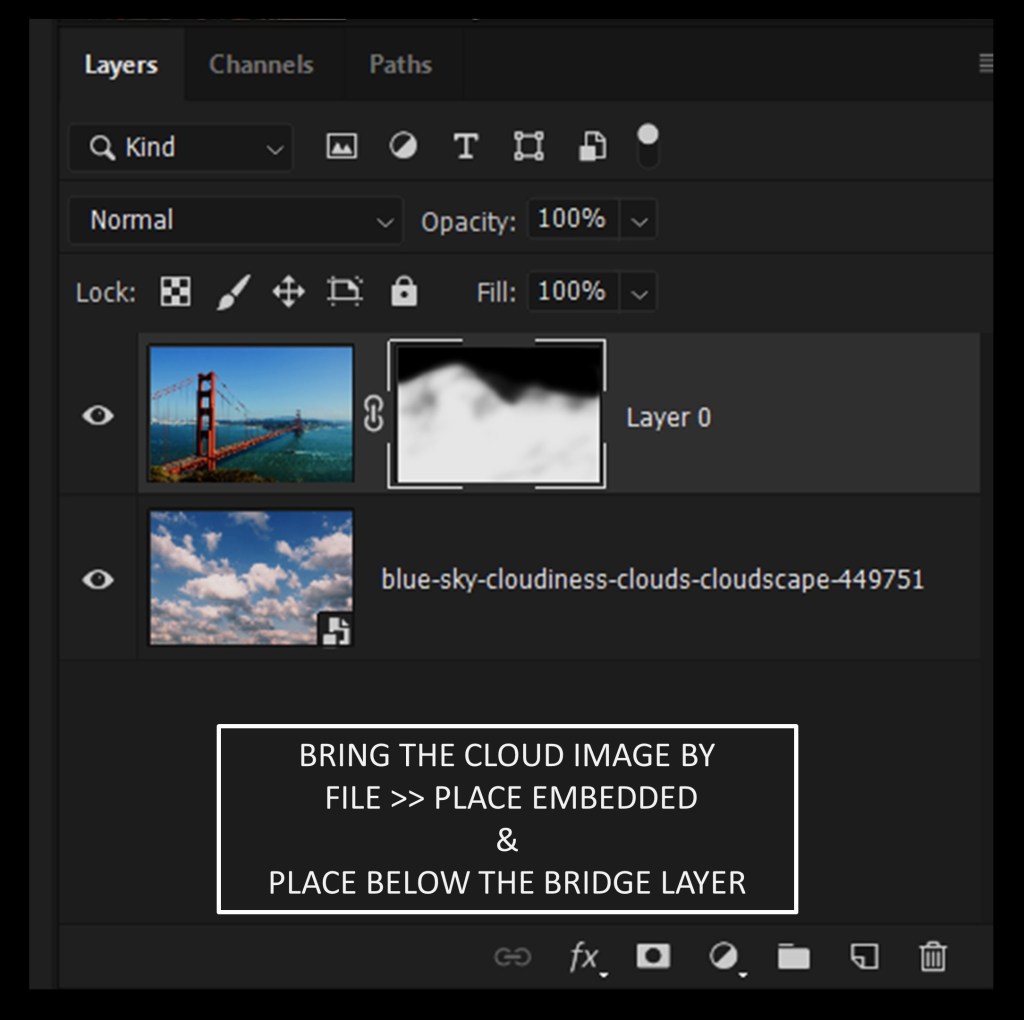Screen dimensions: 1024x1020
Task: Click the add layer mask button
Action: click(x=653, y=957)
